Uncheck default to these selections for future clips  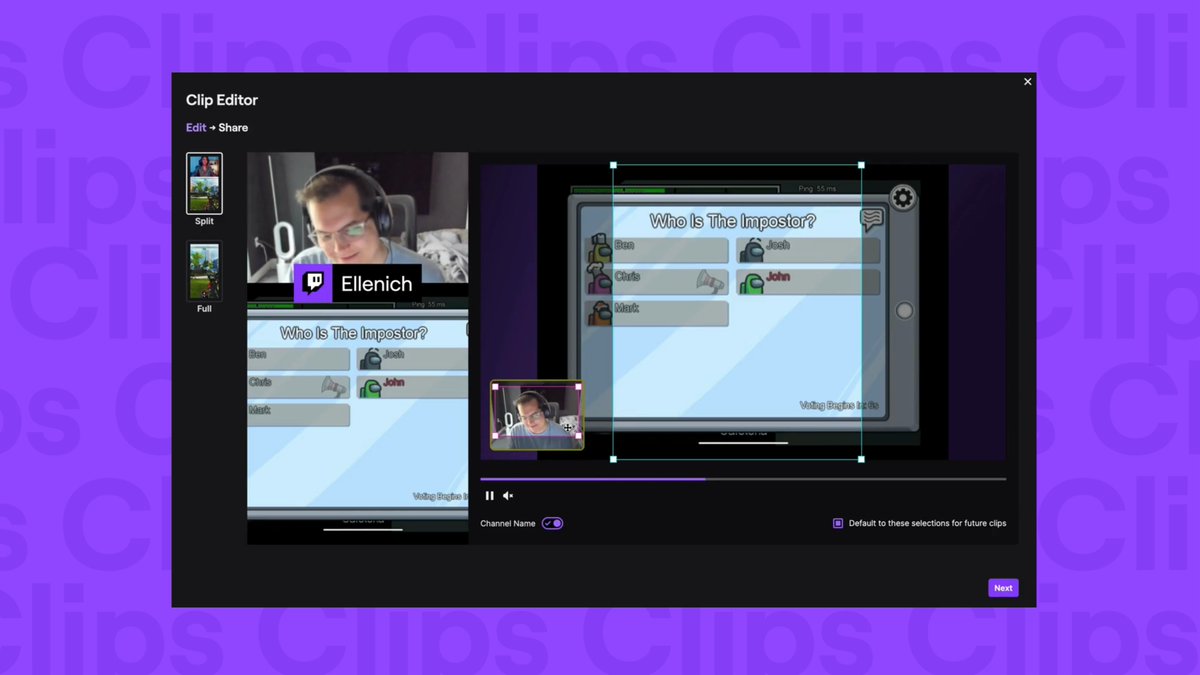(x=838, y=523)
